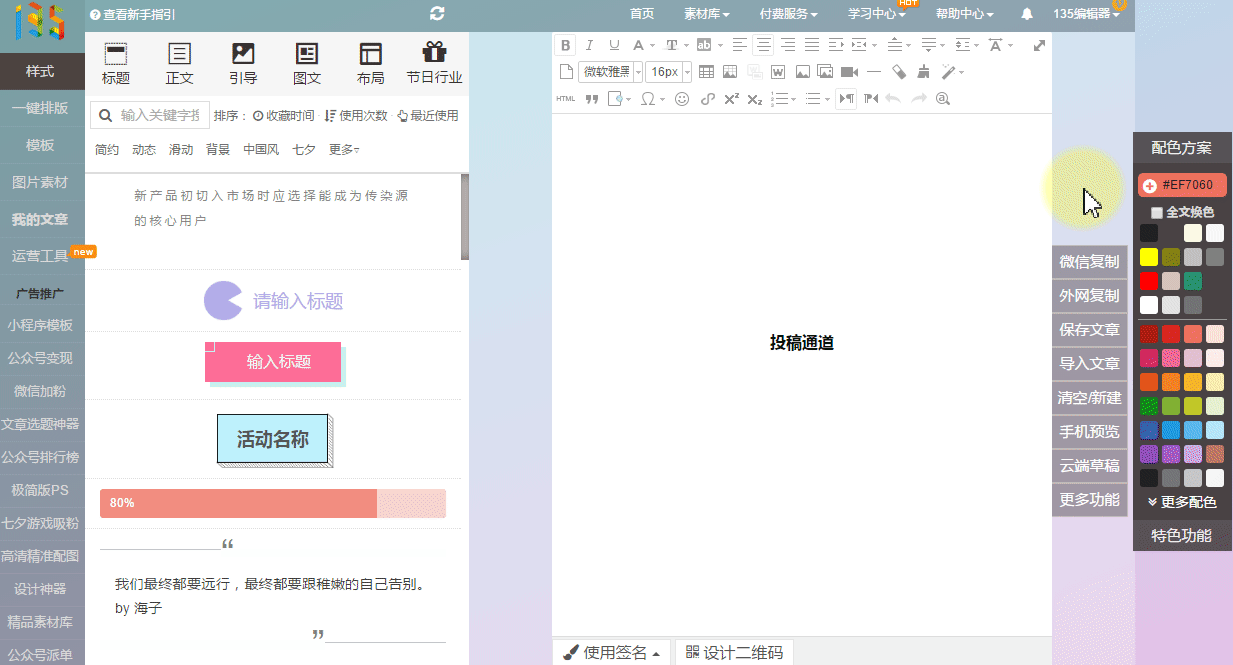
Task: Select the bright yellow color swatch
Action: pos(1149,257)
